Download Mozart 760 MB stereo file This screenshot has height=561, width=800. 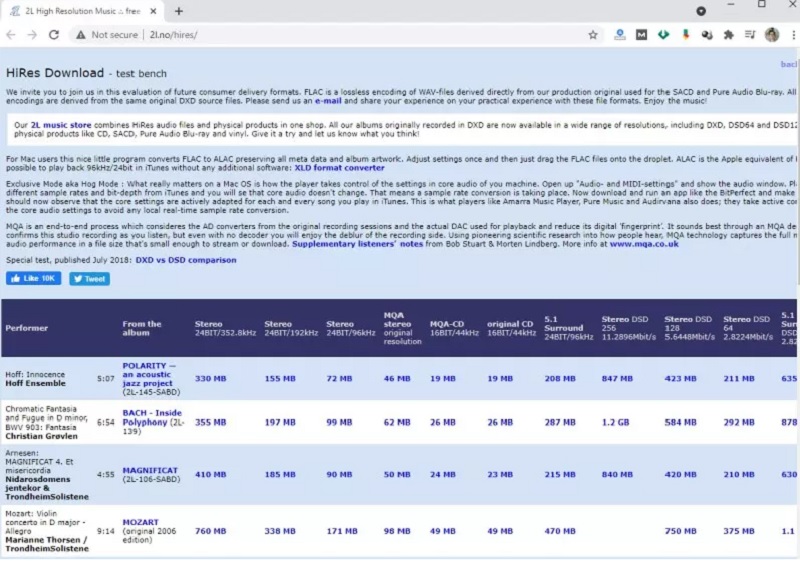pyautogui.click(x=210, y=531)
